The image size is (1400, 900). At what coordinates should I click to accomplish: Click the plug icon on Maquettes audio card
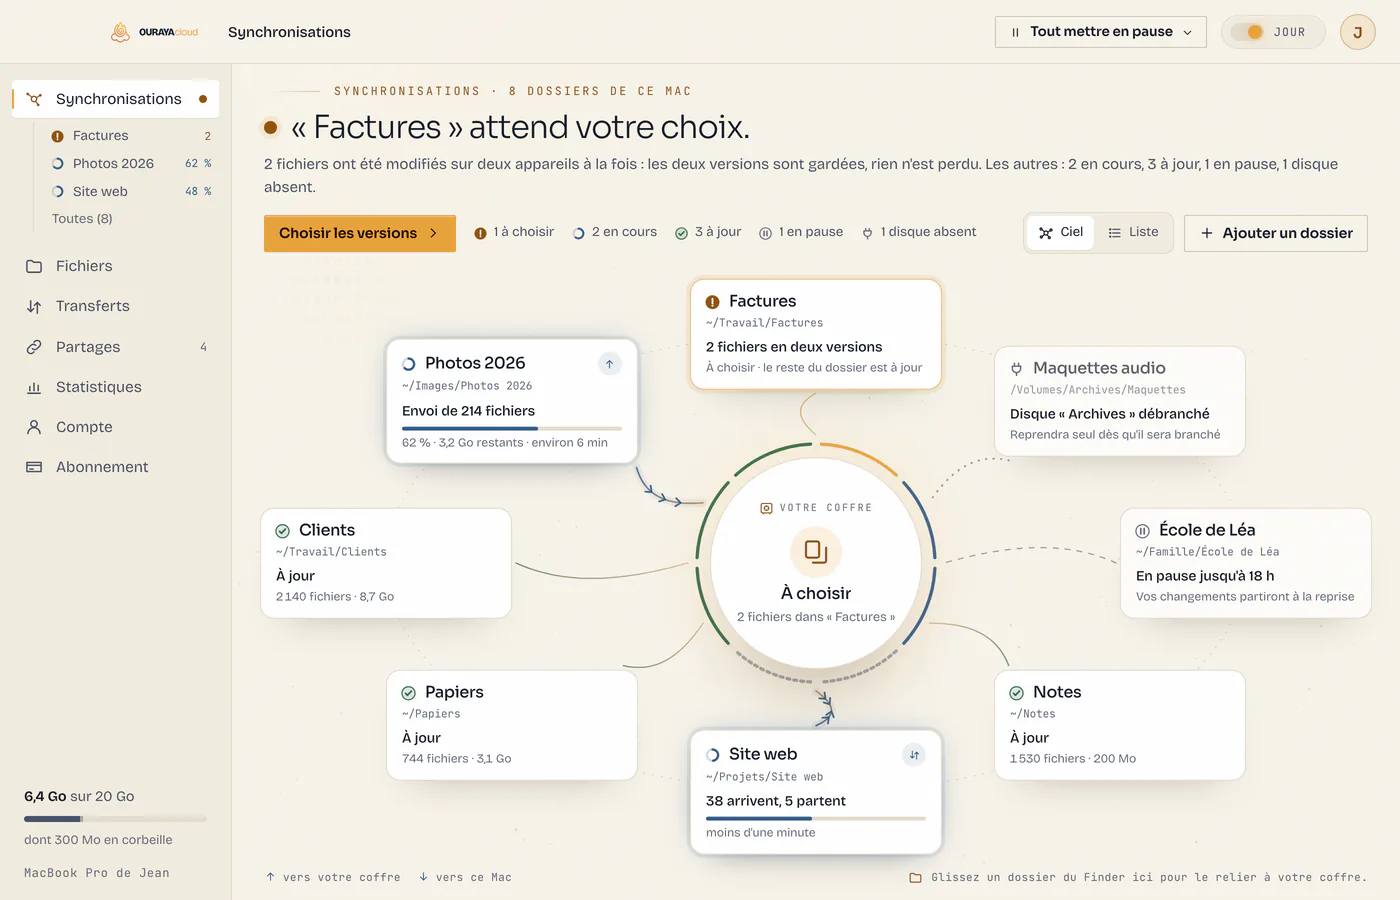pyautogui.click(x=1017, y=369)
